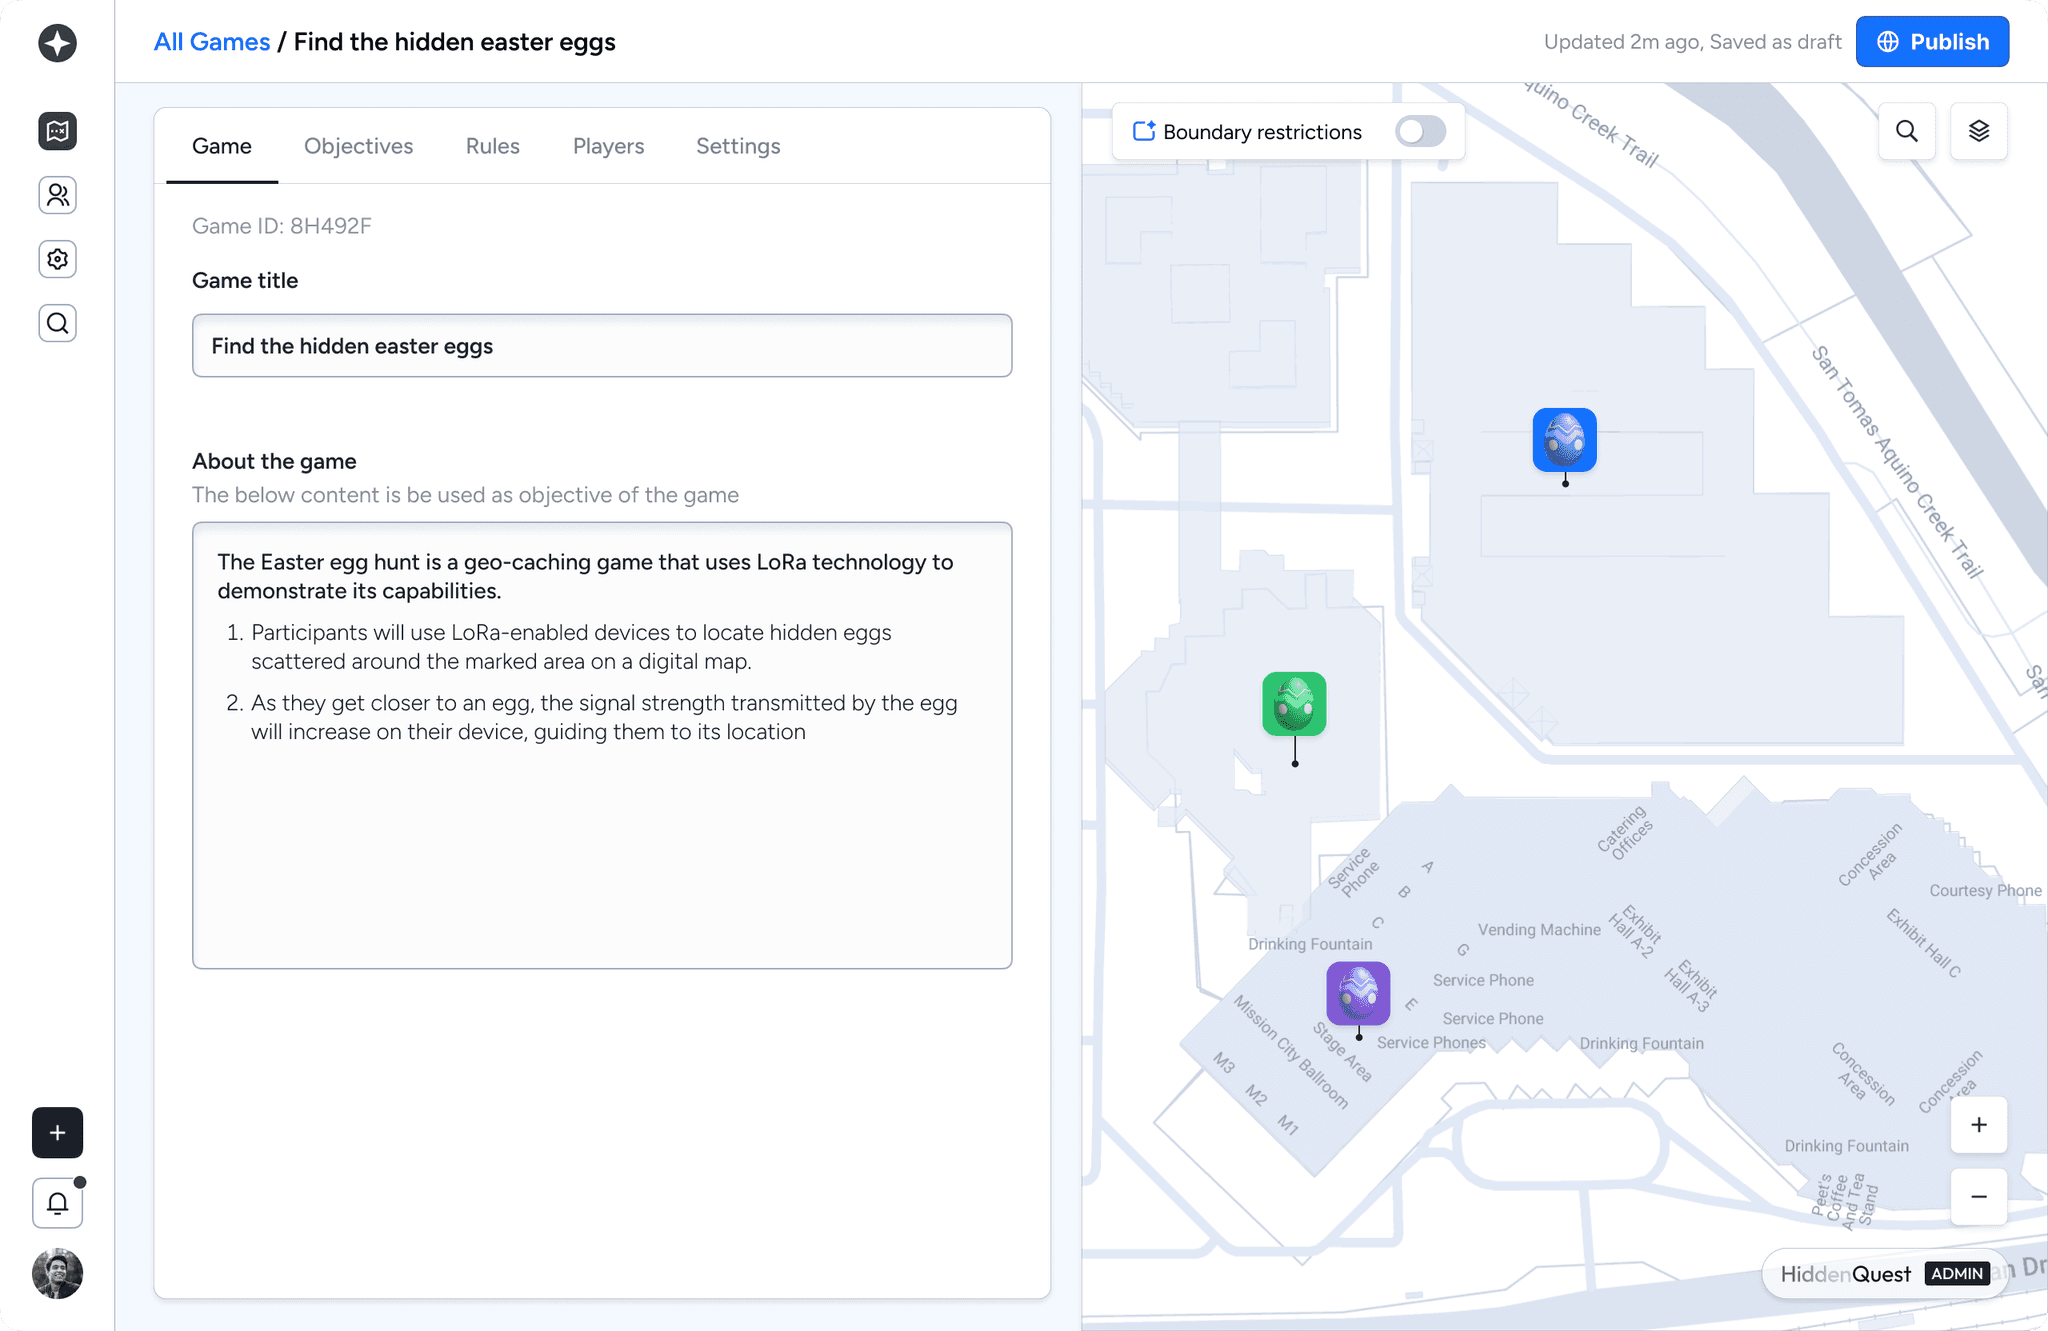Select the green egg map marker
2048x1331 pixels.
click(1294, 704)
